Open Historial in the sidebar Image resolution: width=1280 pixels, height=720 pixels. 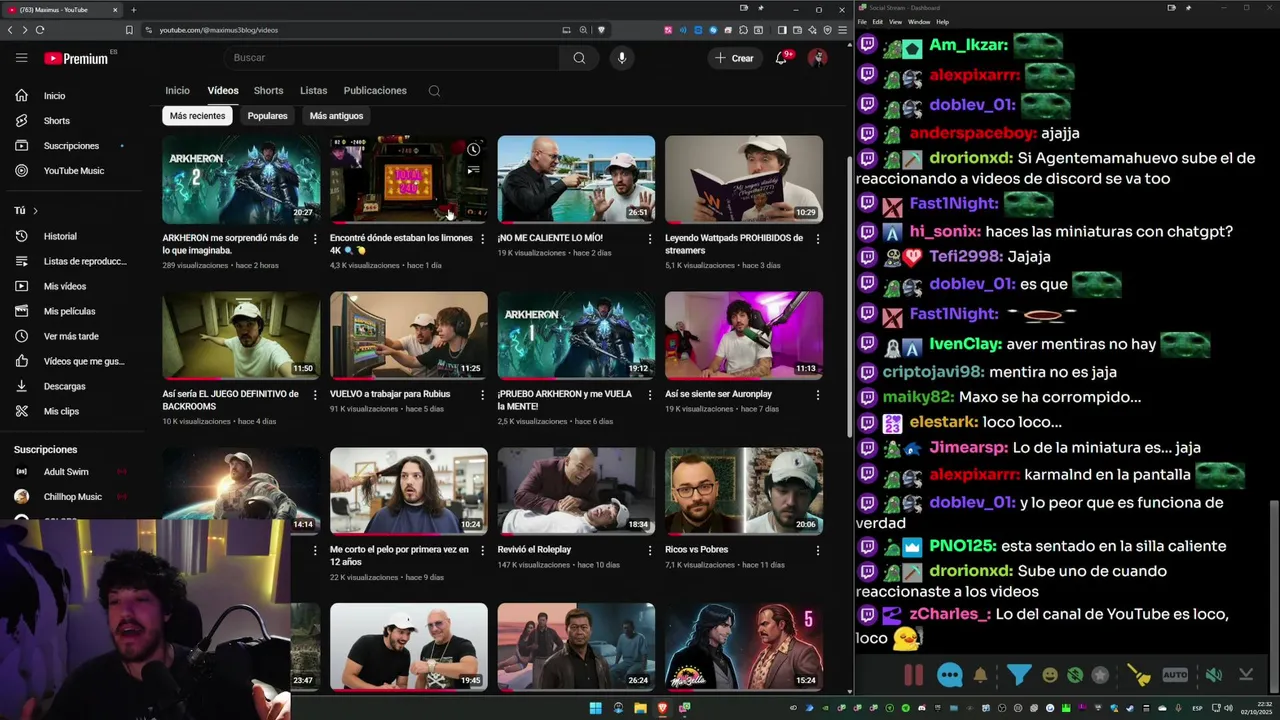pos(60,237)
